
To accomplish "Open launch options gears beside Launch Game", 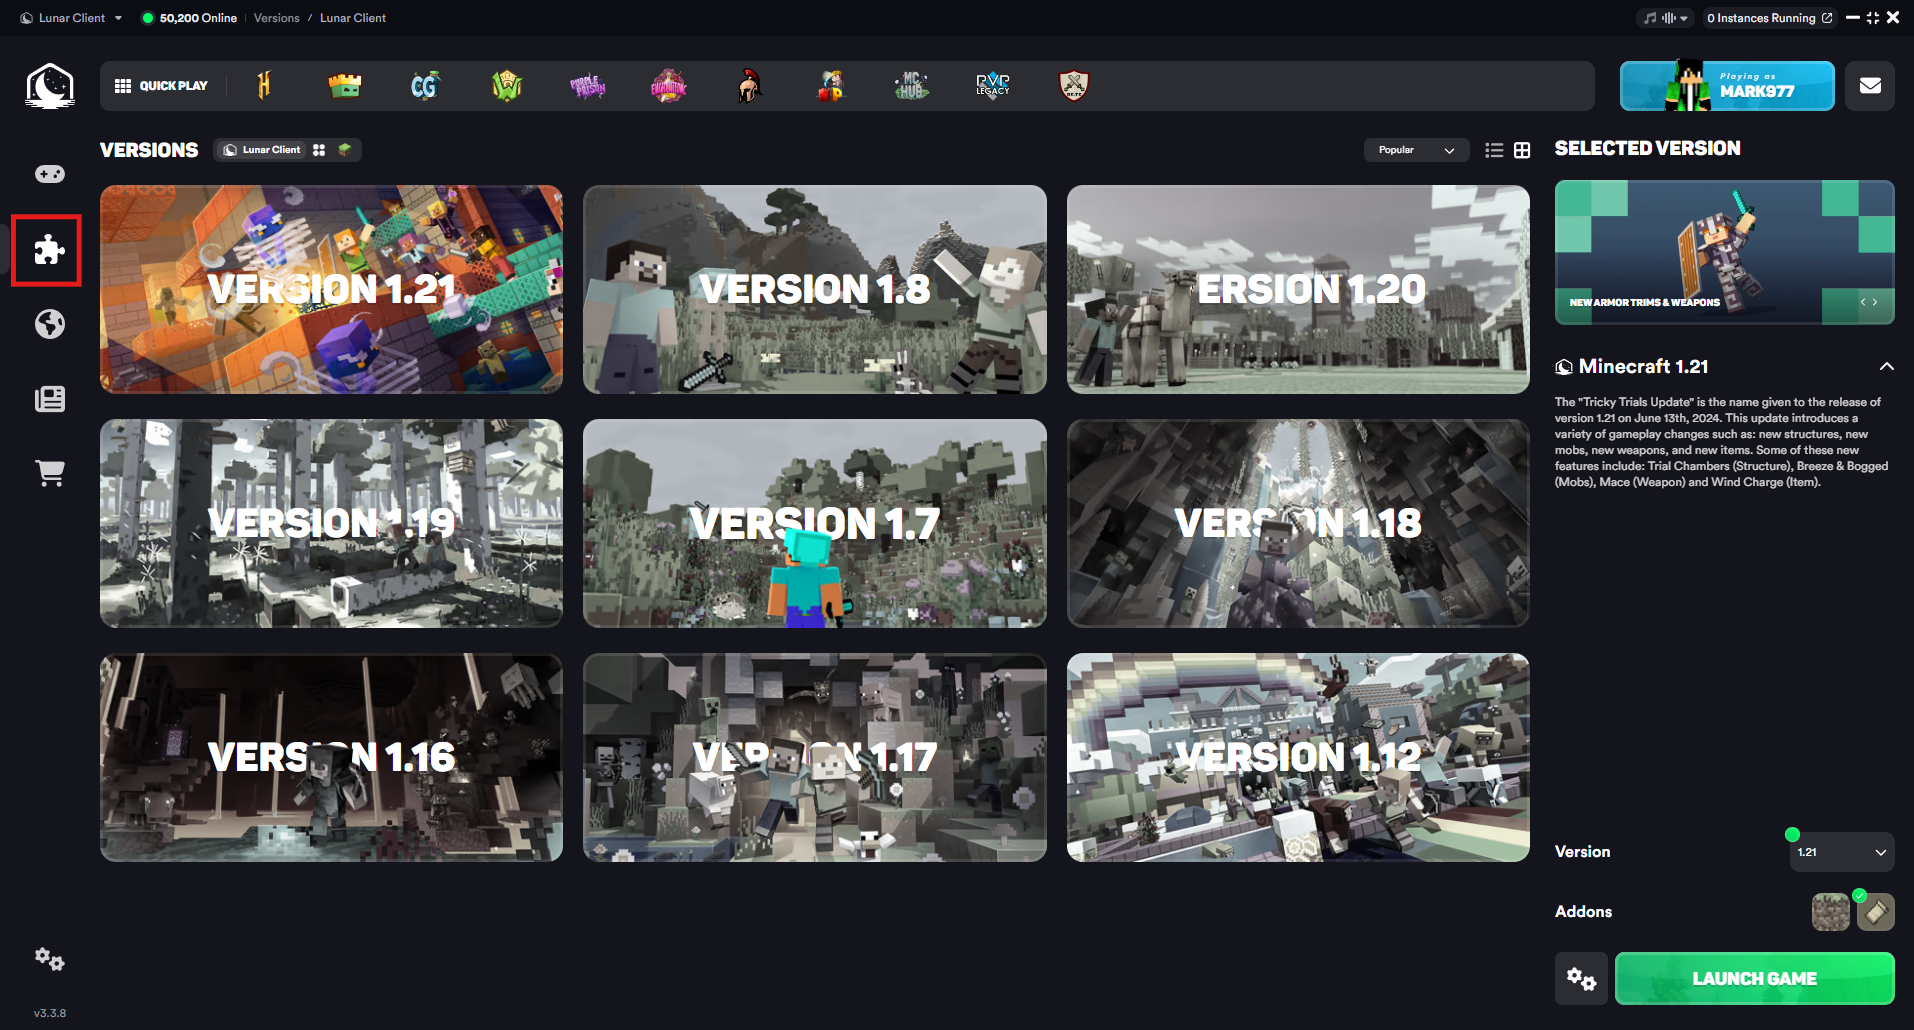I will 1581,978.
